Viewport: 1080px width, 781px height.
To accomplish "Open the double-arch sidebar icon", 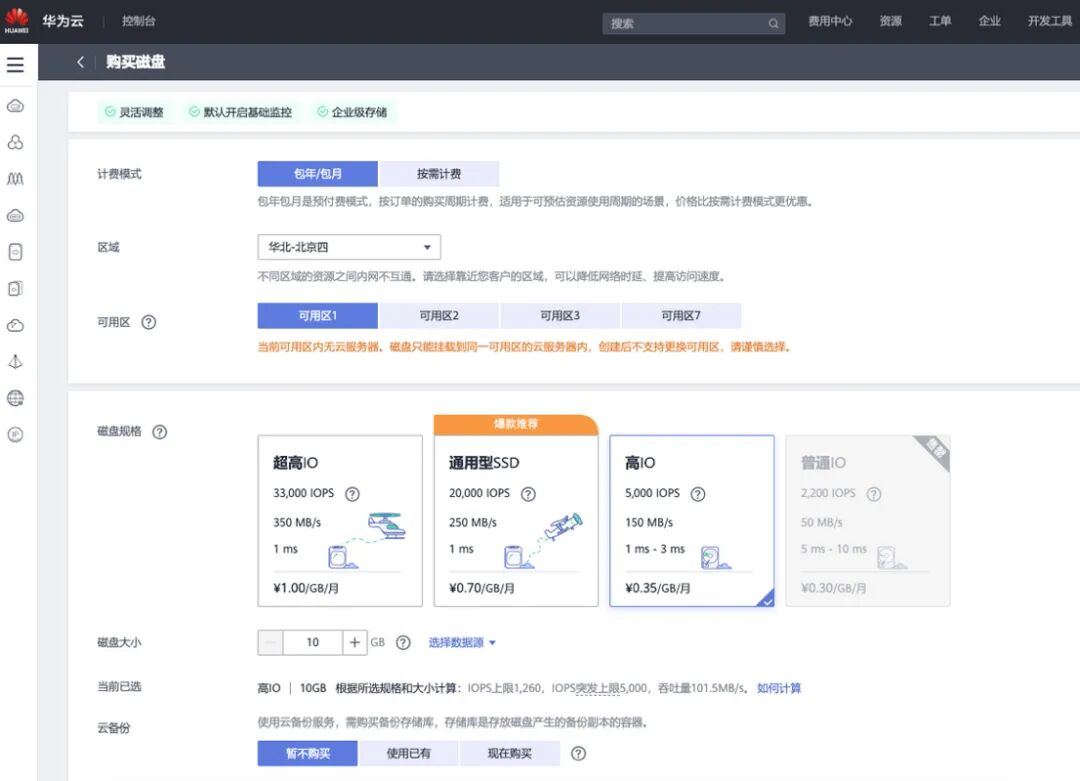I will (15, 179).
